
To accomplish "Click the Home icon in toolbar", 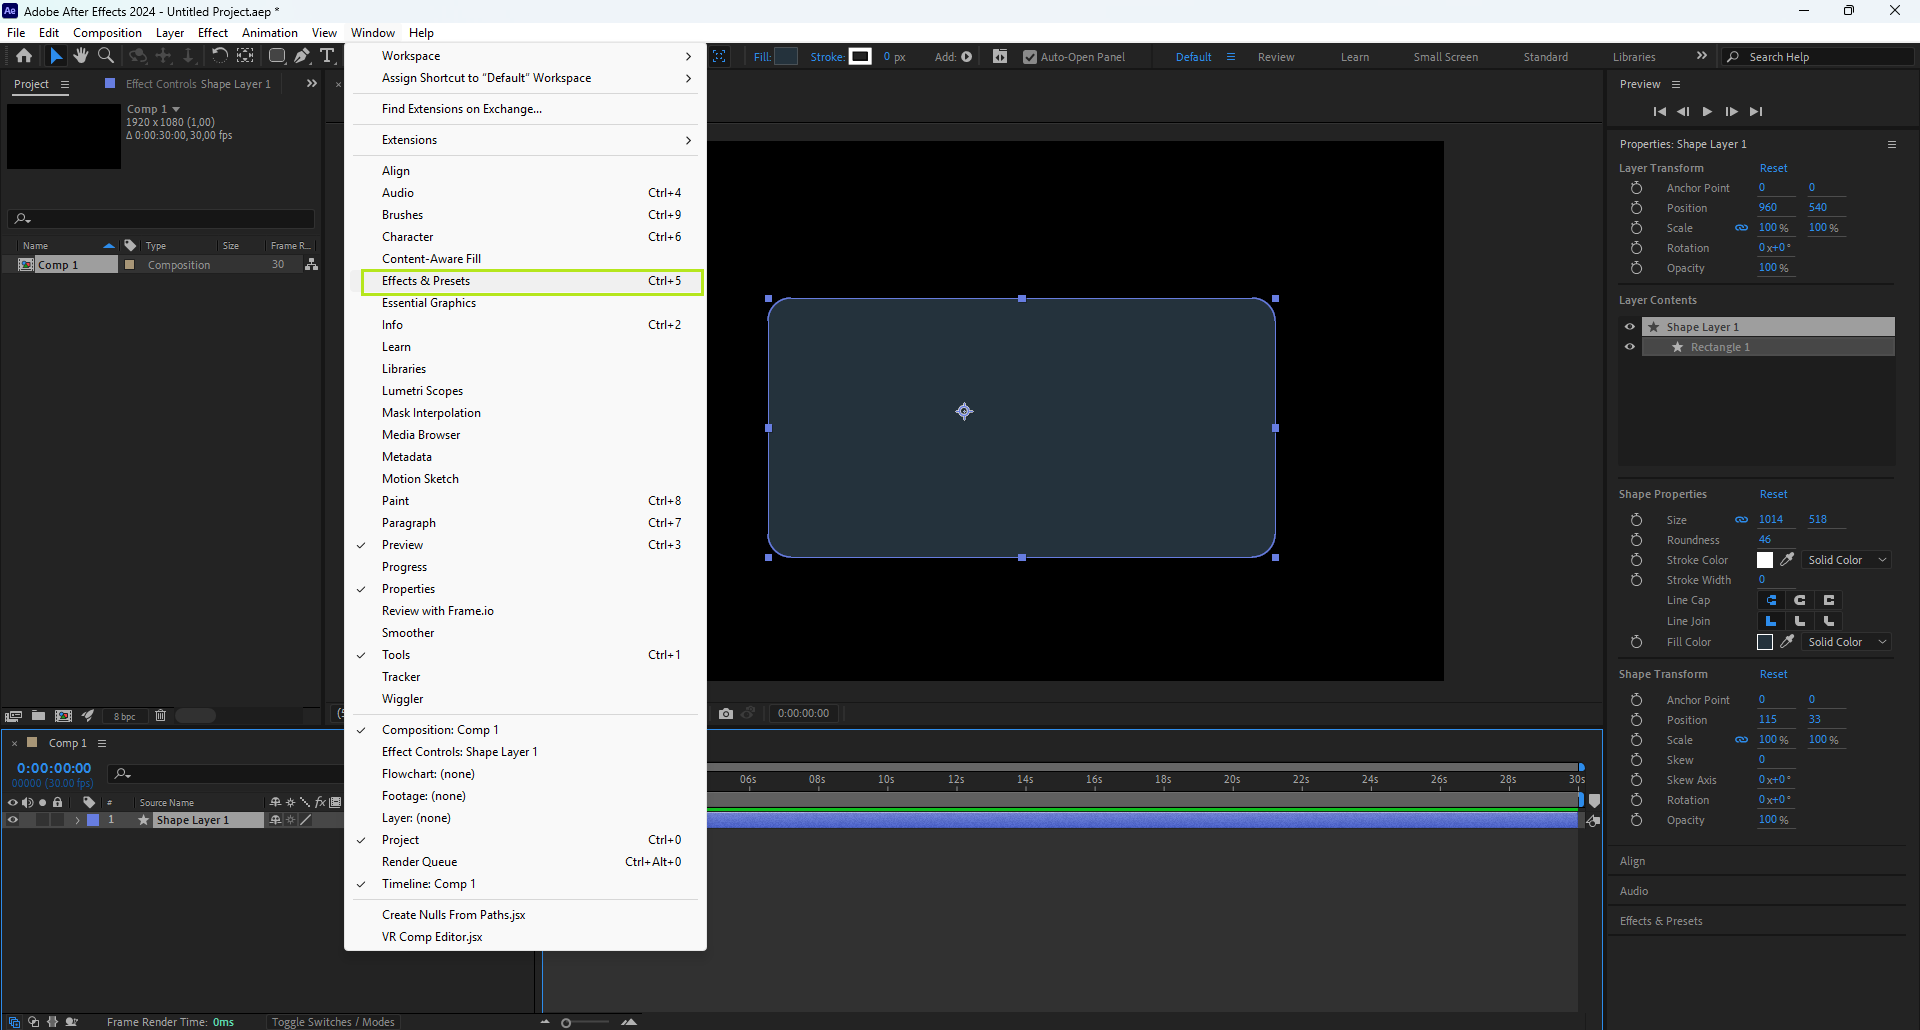I will point(24,56).
